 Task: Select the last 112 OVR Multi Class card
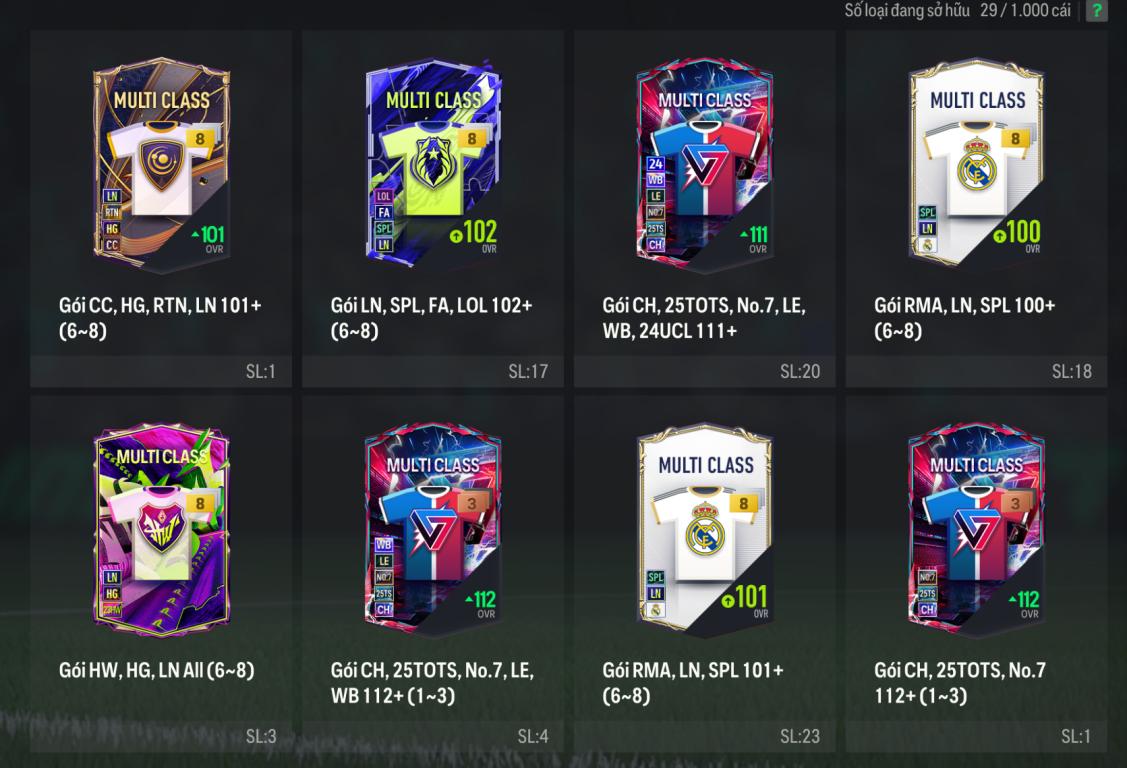976,530
